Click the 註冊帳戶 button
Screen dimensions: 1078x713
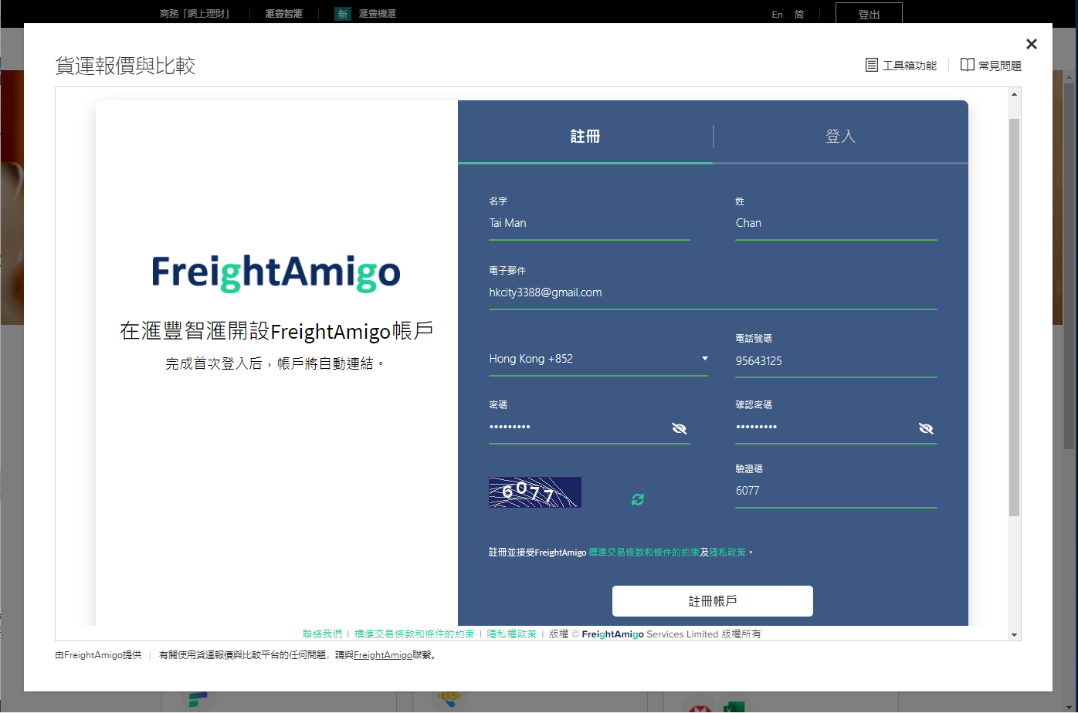click(x=712, y=601)
